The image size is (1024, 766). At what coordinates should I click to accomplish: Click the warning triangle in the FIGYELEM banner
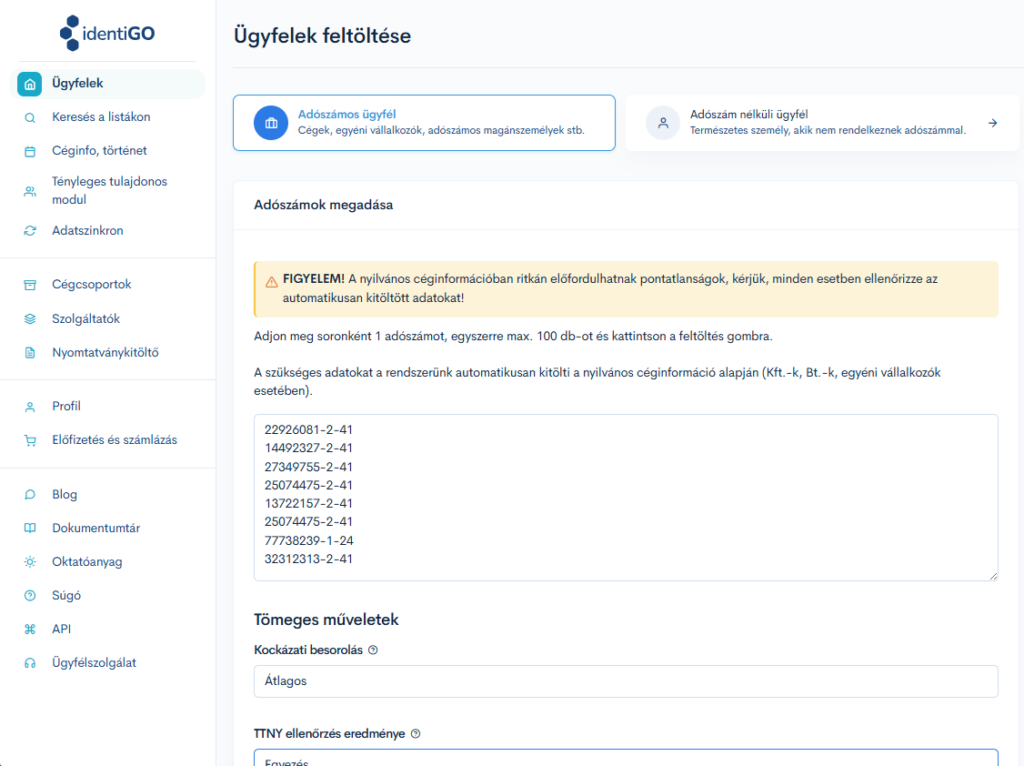tap(272, 282)
